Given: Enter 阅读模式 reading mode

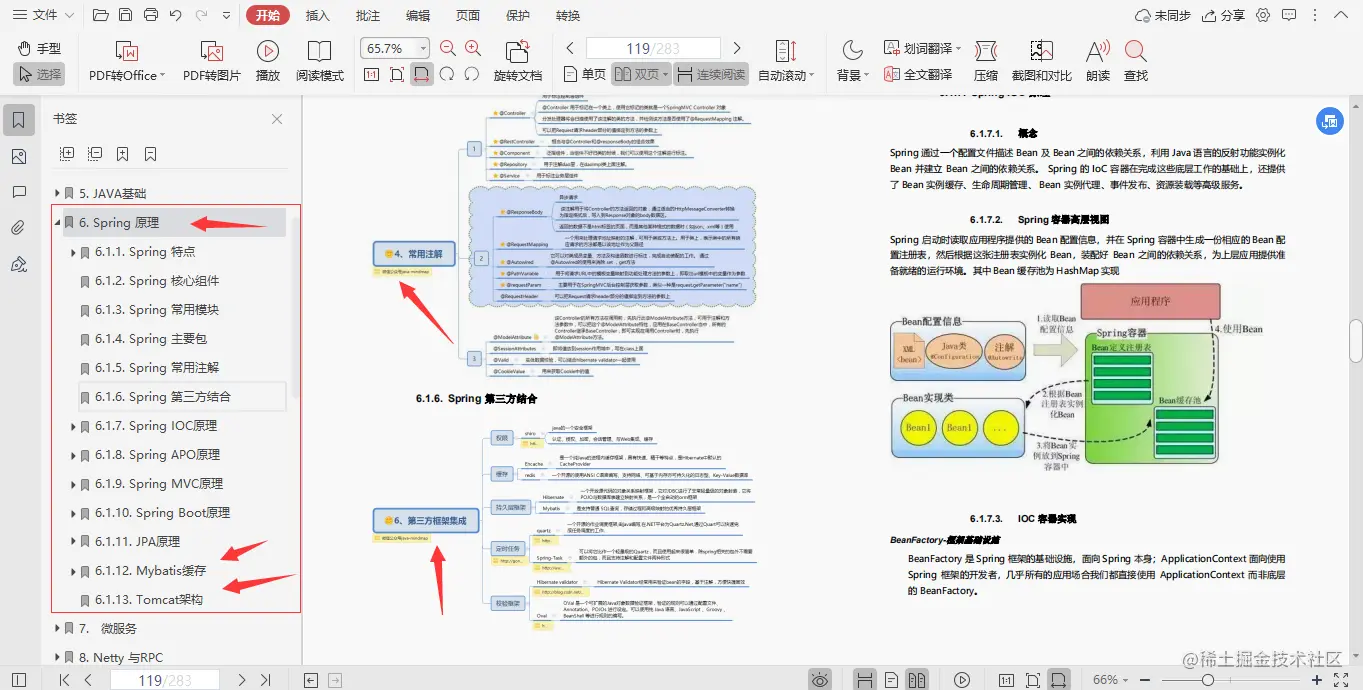Looking at the screenshot, I should click(x=320, y=60).
